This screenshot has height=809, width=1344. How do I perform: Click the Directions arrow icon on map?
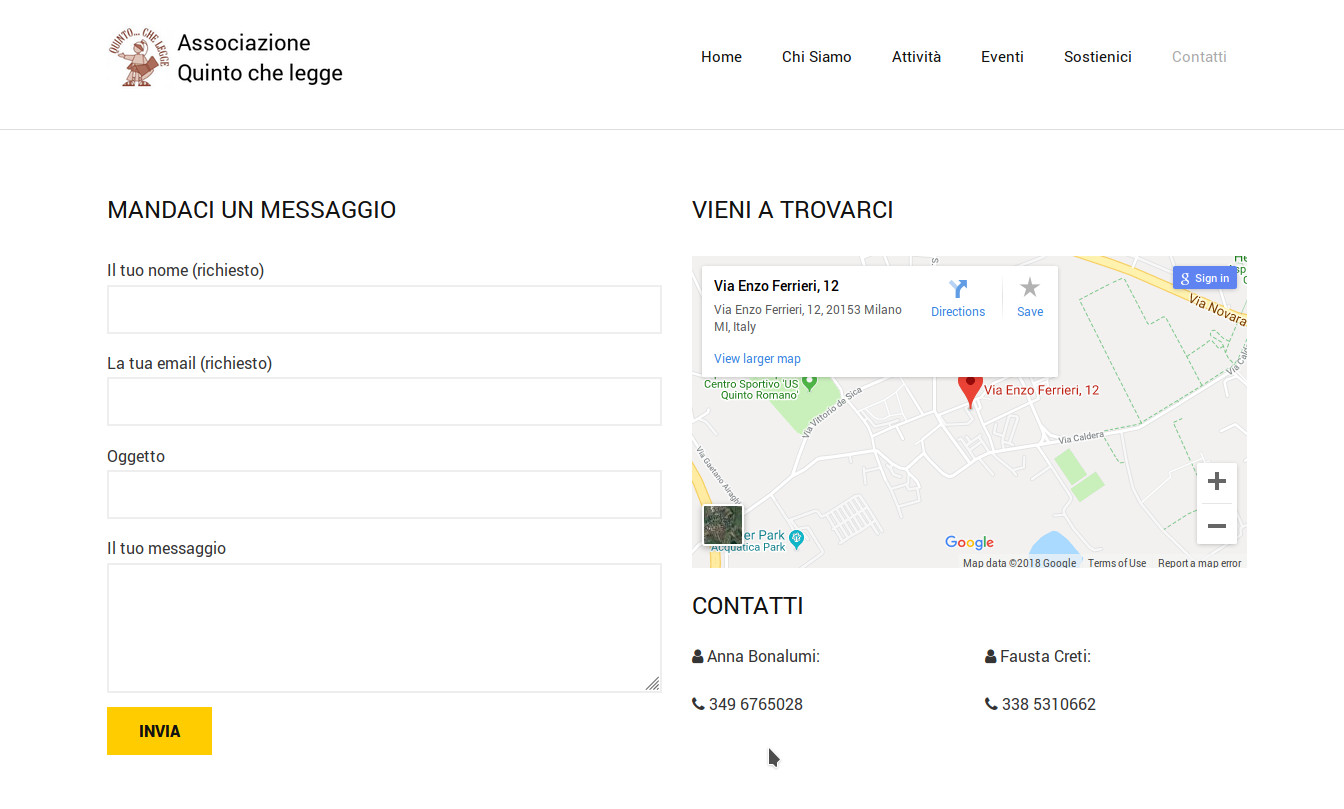[958, 290]
